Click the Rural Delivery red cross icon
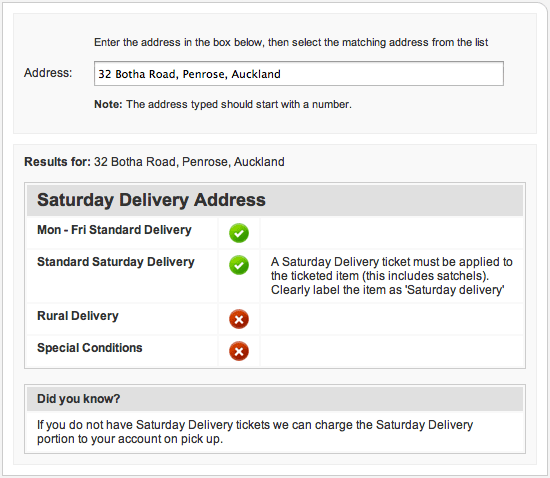The width and height of the screenshot is (550, 478). 239,319
